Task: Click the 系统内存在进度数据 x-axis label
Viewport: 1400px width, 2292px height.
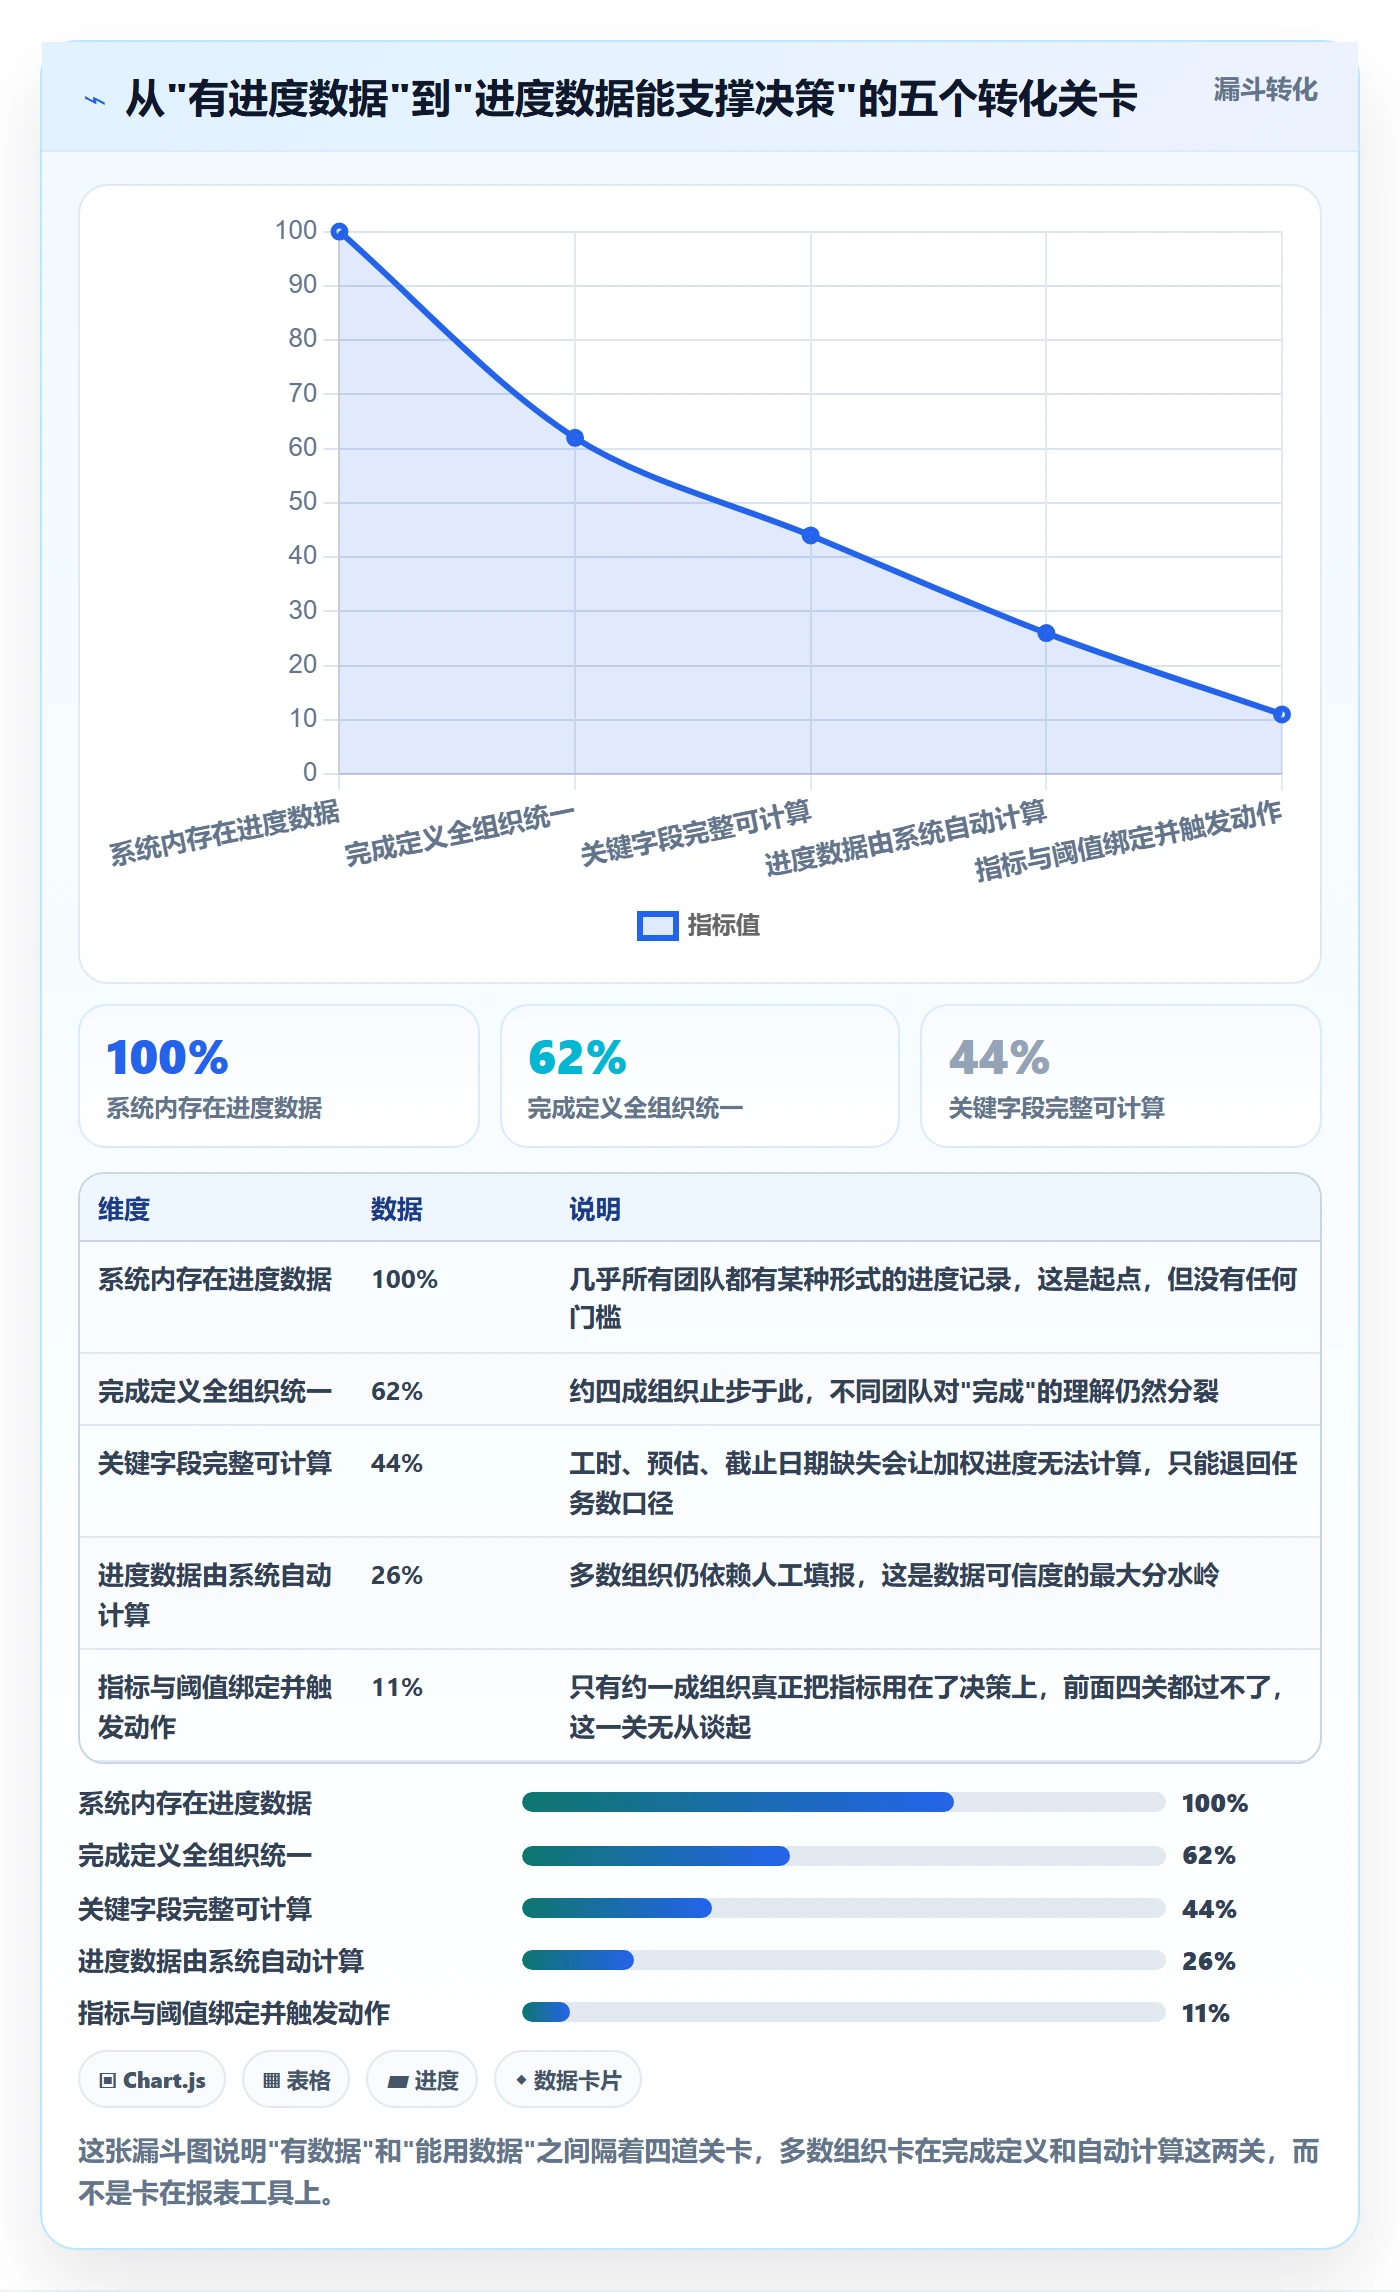Action: [x=225, y=833]
